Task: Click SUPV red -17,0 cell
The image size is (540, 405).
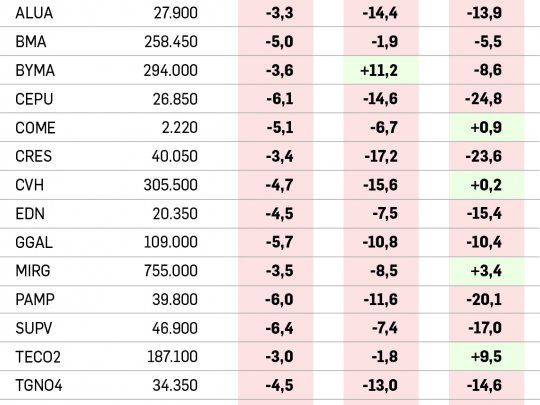Action: [x=486, y=328]
